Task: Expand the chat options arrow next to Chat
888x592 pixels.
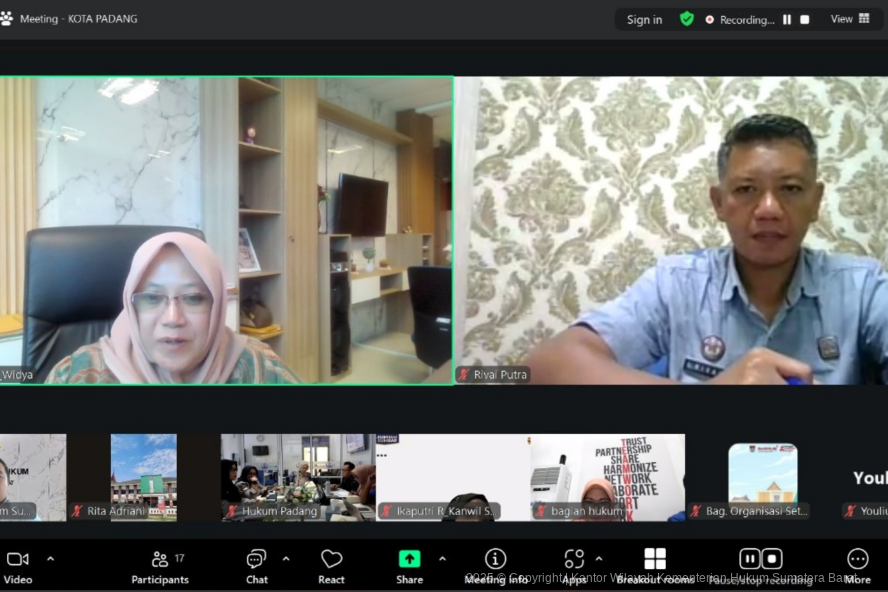Action: point(286,559)
